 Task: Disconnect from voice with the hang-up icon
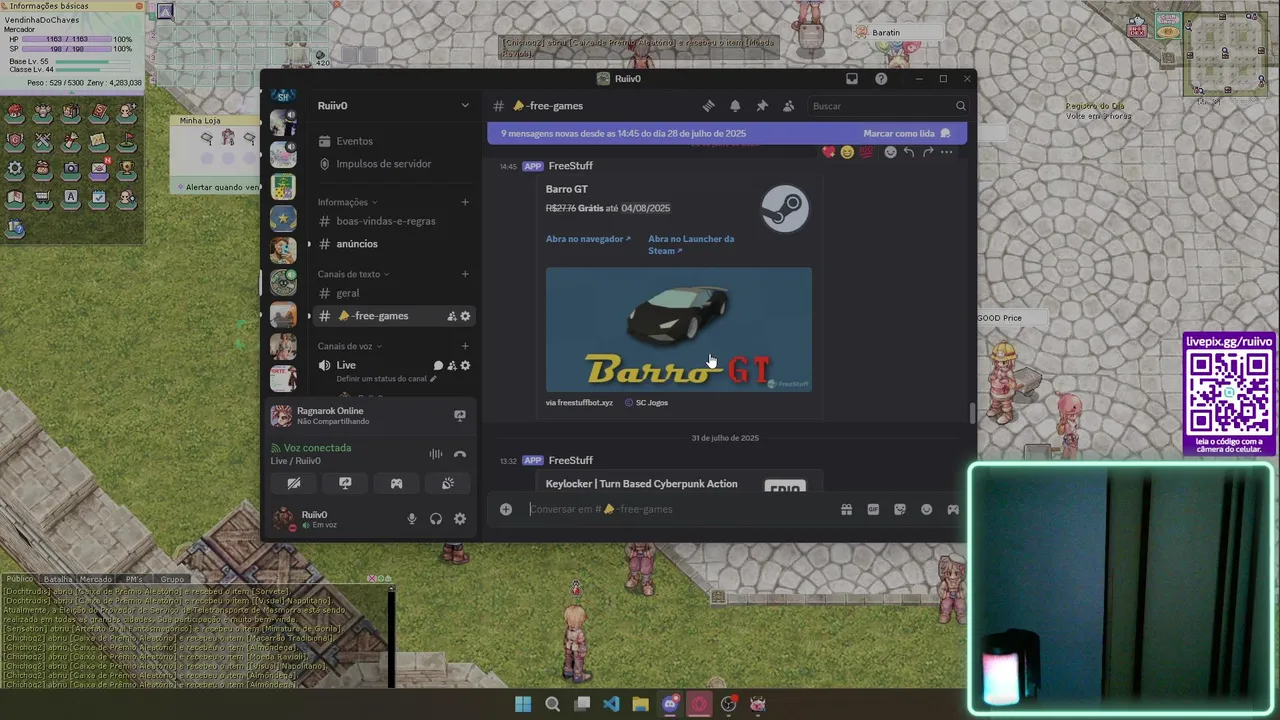coord(460,454)
